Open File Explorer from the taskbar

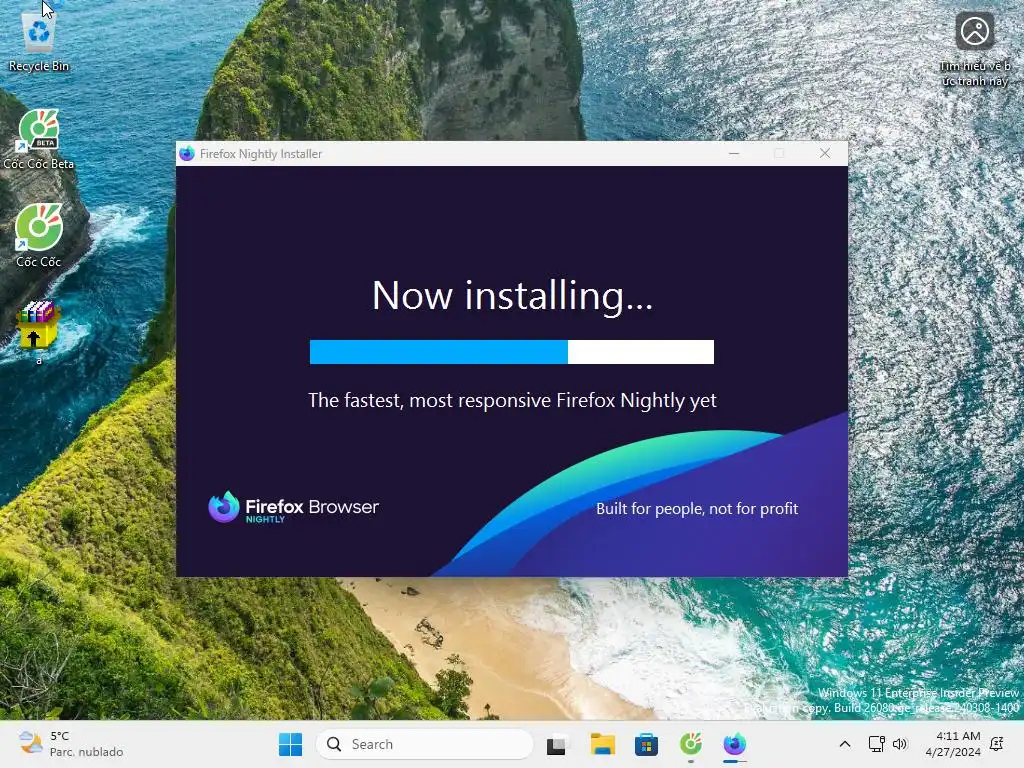tap(602, 744)
